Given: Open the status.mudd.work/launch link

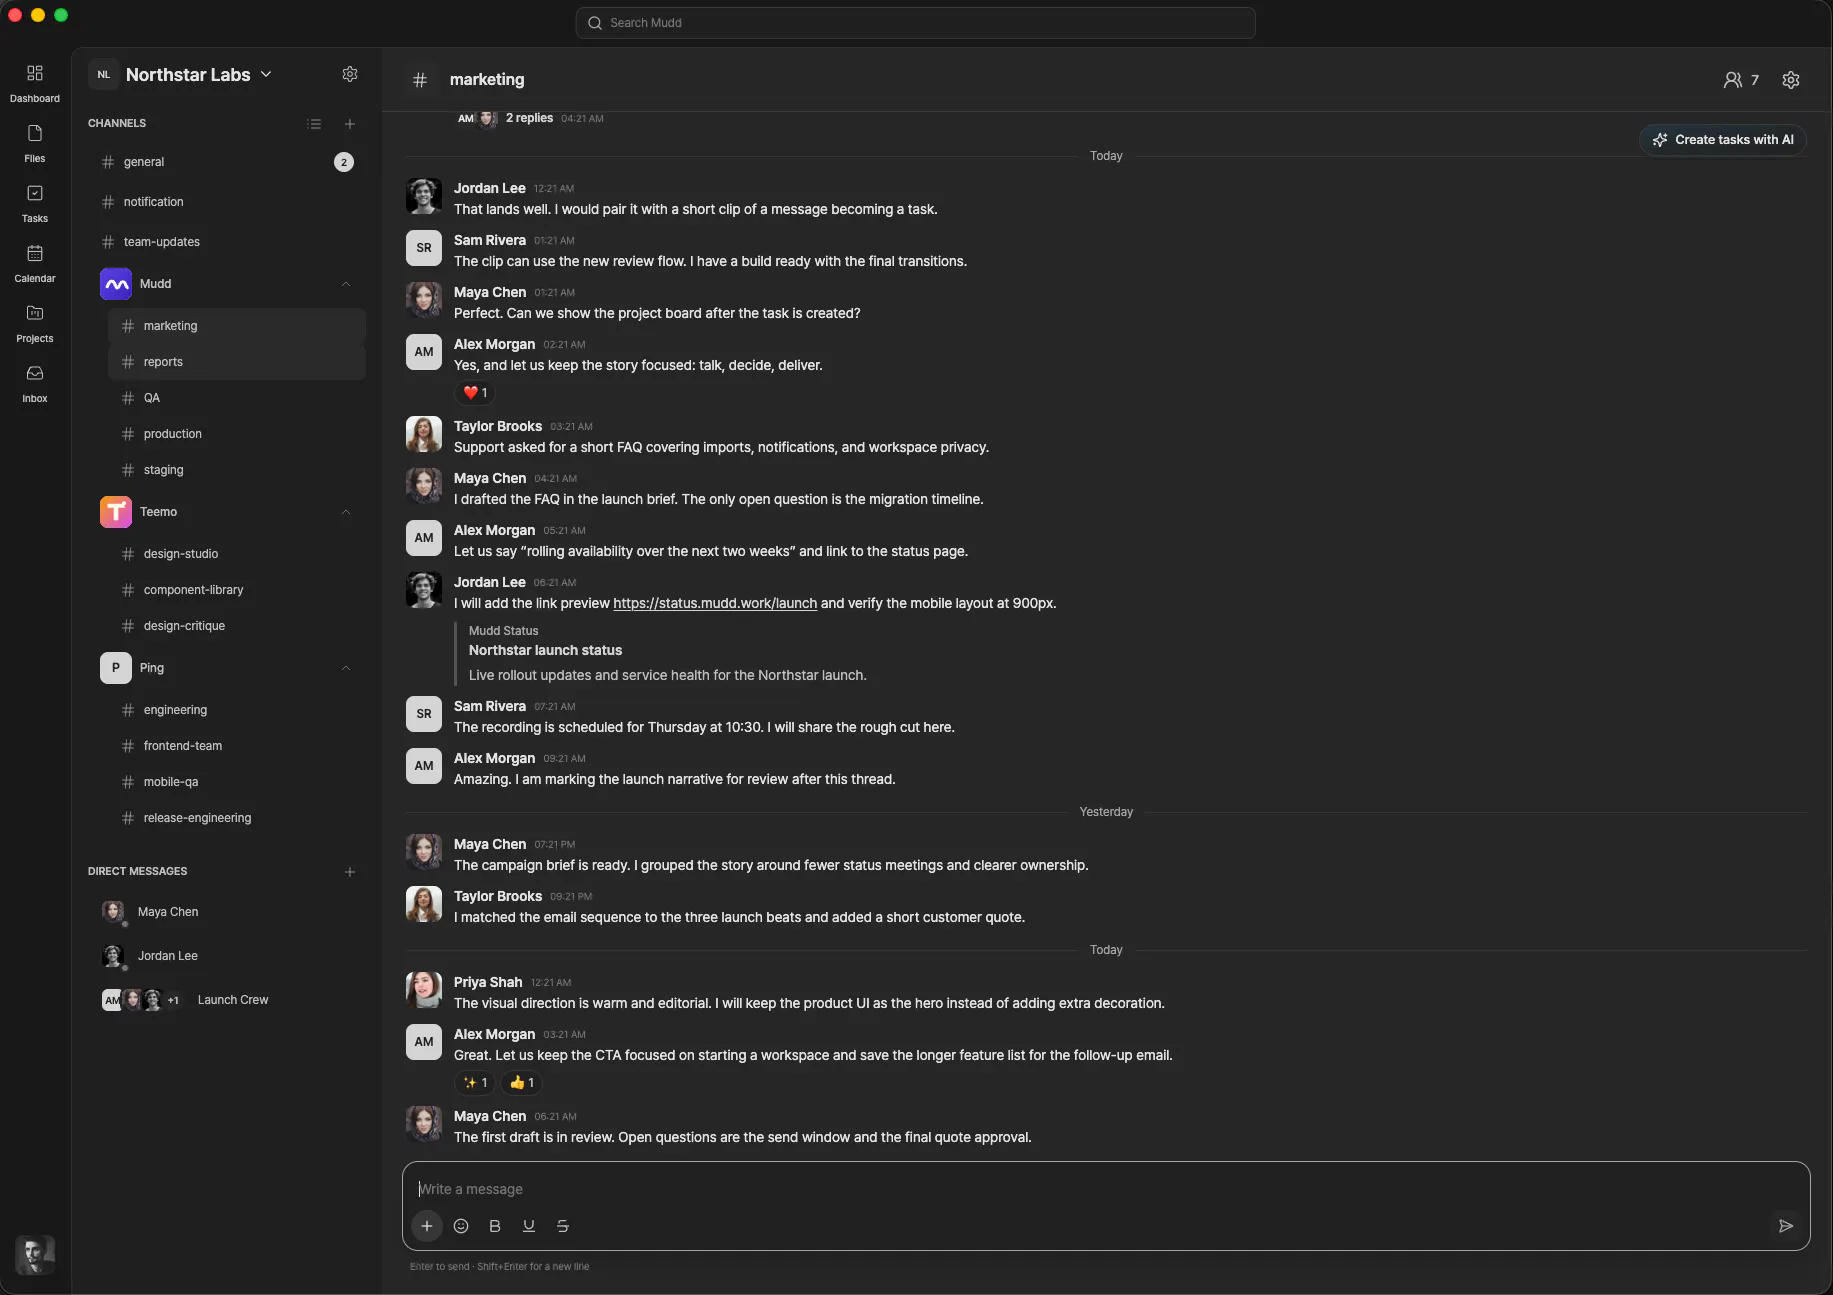Looking at the screenshot, I should tap(715, 603).
